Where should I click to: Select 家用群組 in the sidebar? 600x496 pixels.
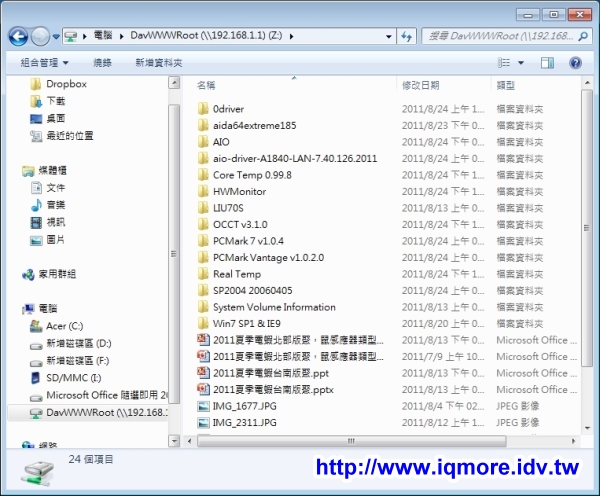tap(57, 274)
